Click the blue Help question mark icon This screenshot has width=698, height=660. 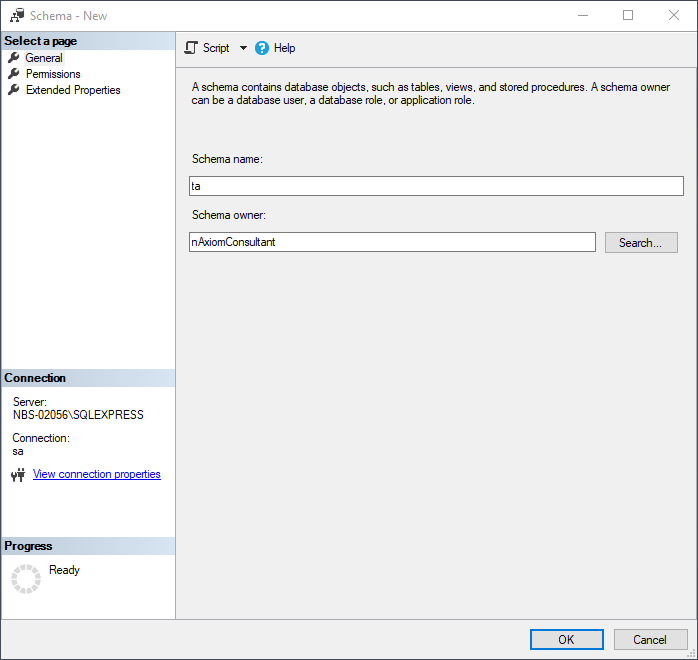coord(262,48)
